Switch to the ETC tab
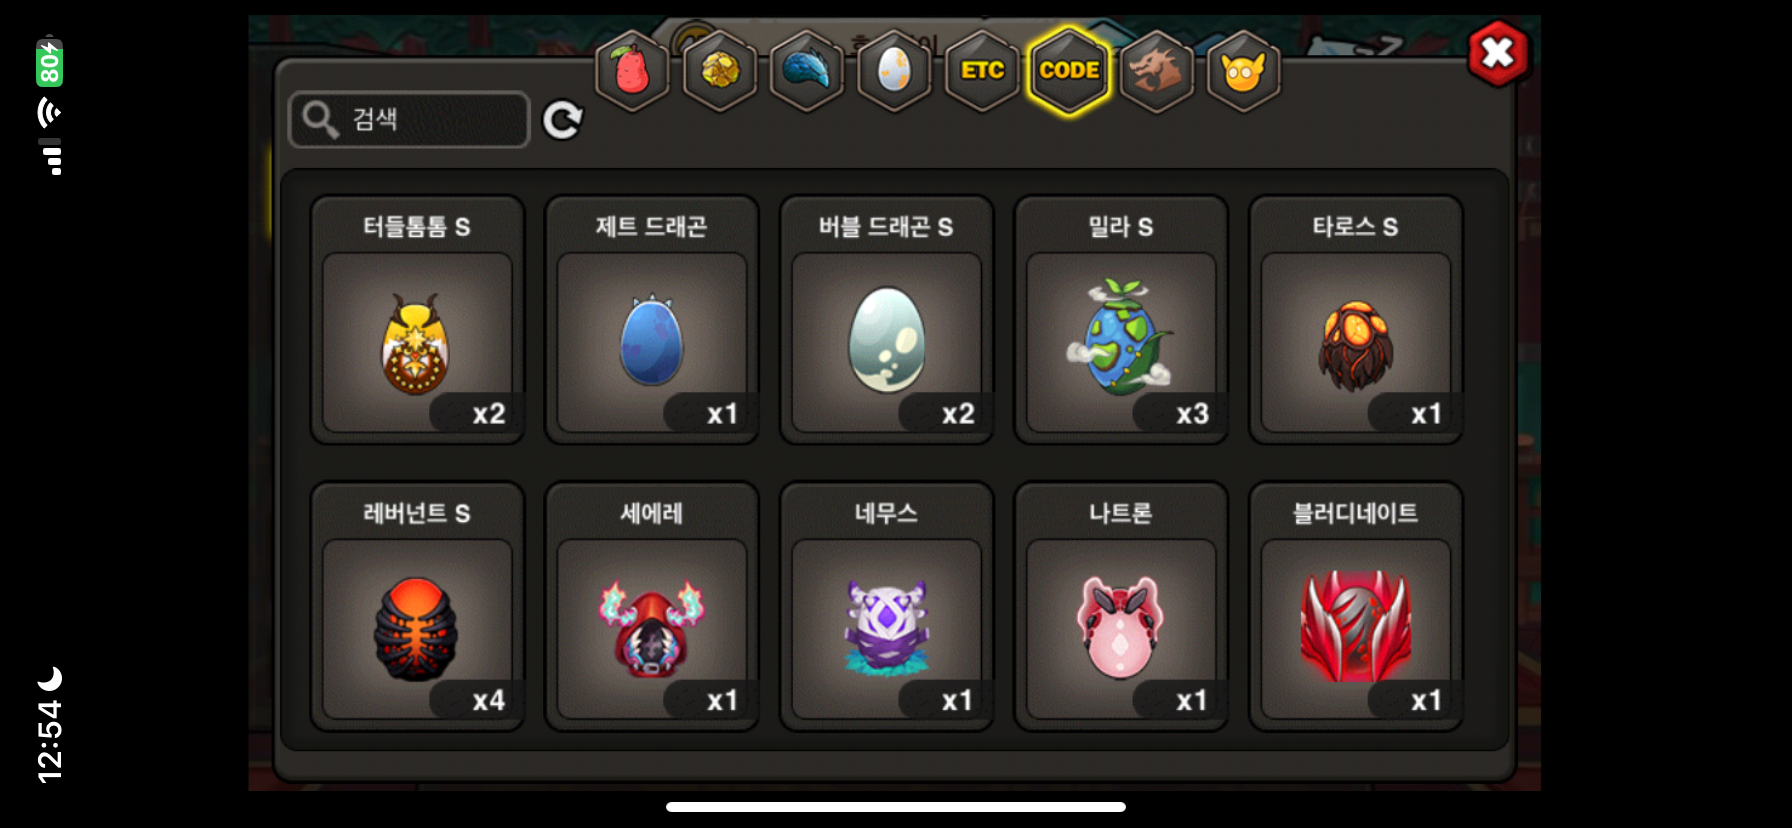 [x=982, y=71]
